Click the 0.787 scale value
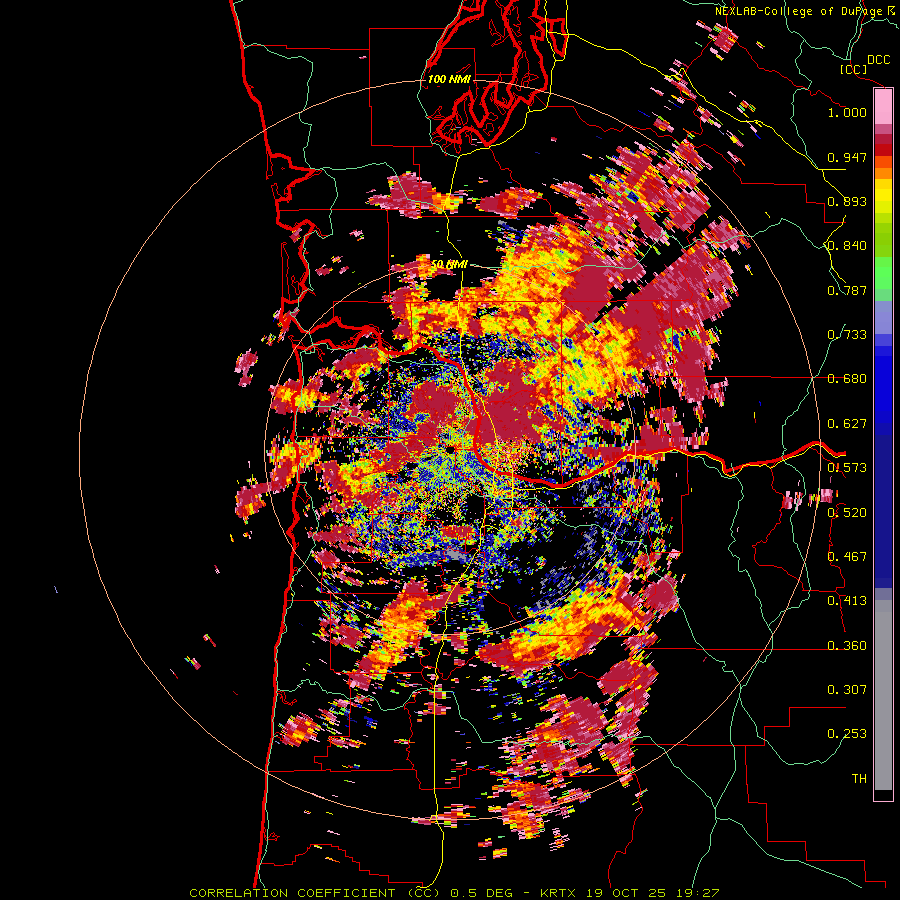The height and width of the screenshot is (900, 900). coord(847,290)
